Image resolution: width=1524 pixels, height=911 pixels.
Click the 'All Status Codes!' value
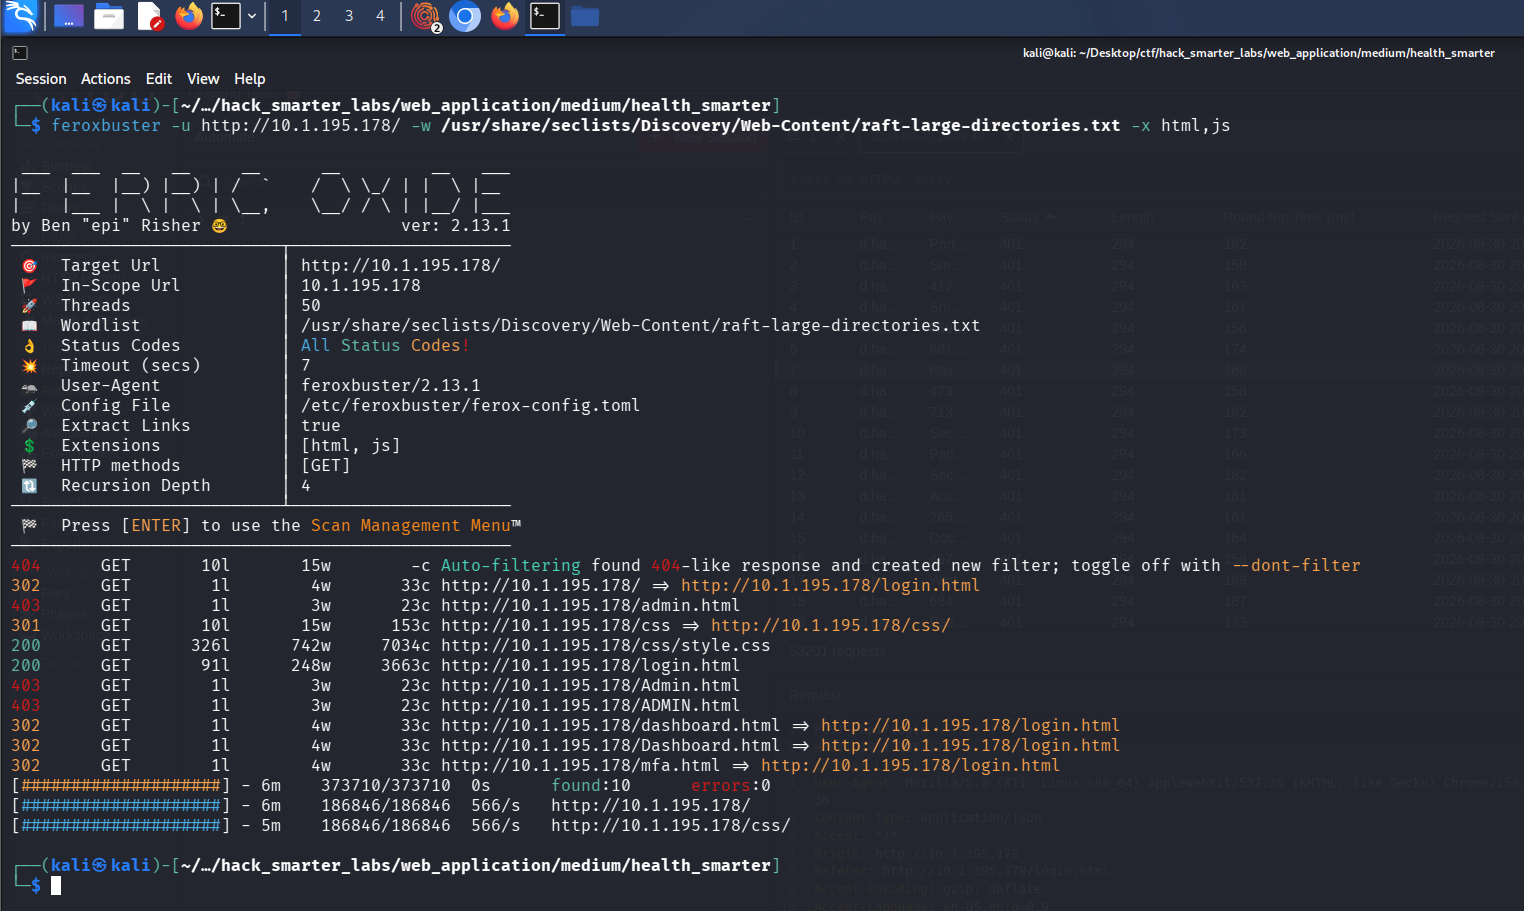386,345
